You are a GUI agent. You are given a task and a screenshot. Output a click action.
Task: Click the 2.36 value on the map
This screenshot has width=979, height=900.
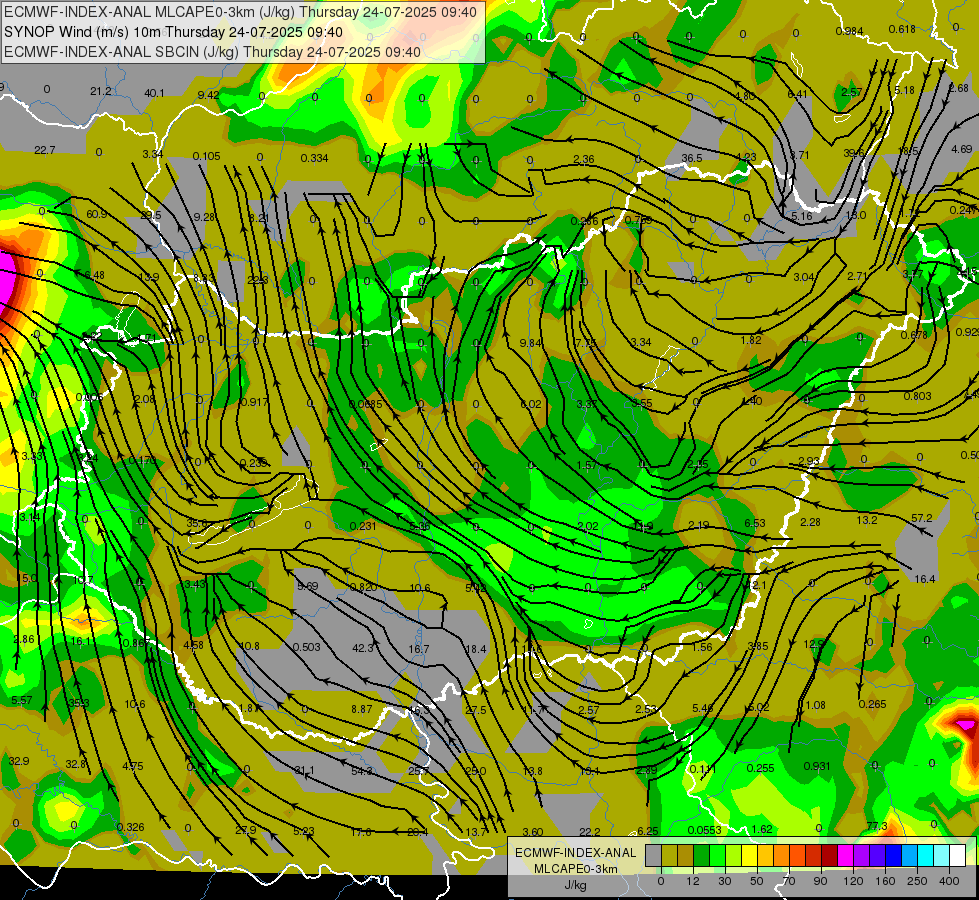[x=584, y=159]
